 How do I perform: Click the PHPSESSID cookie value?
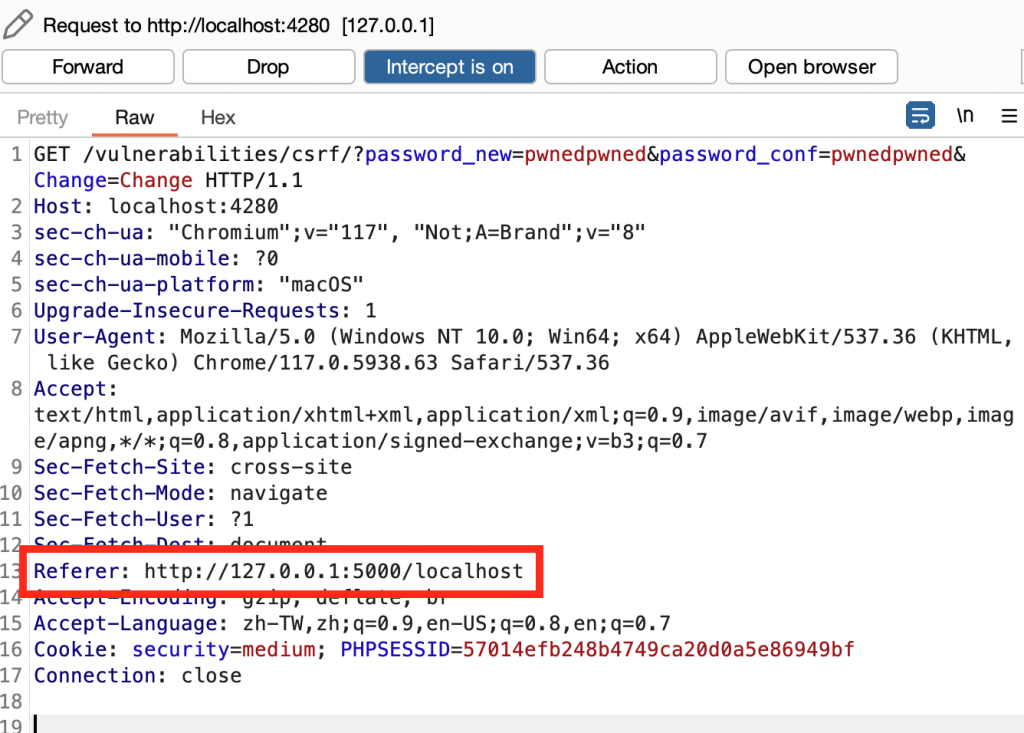click(658, 650)
